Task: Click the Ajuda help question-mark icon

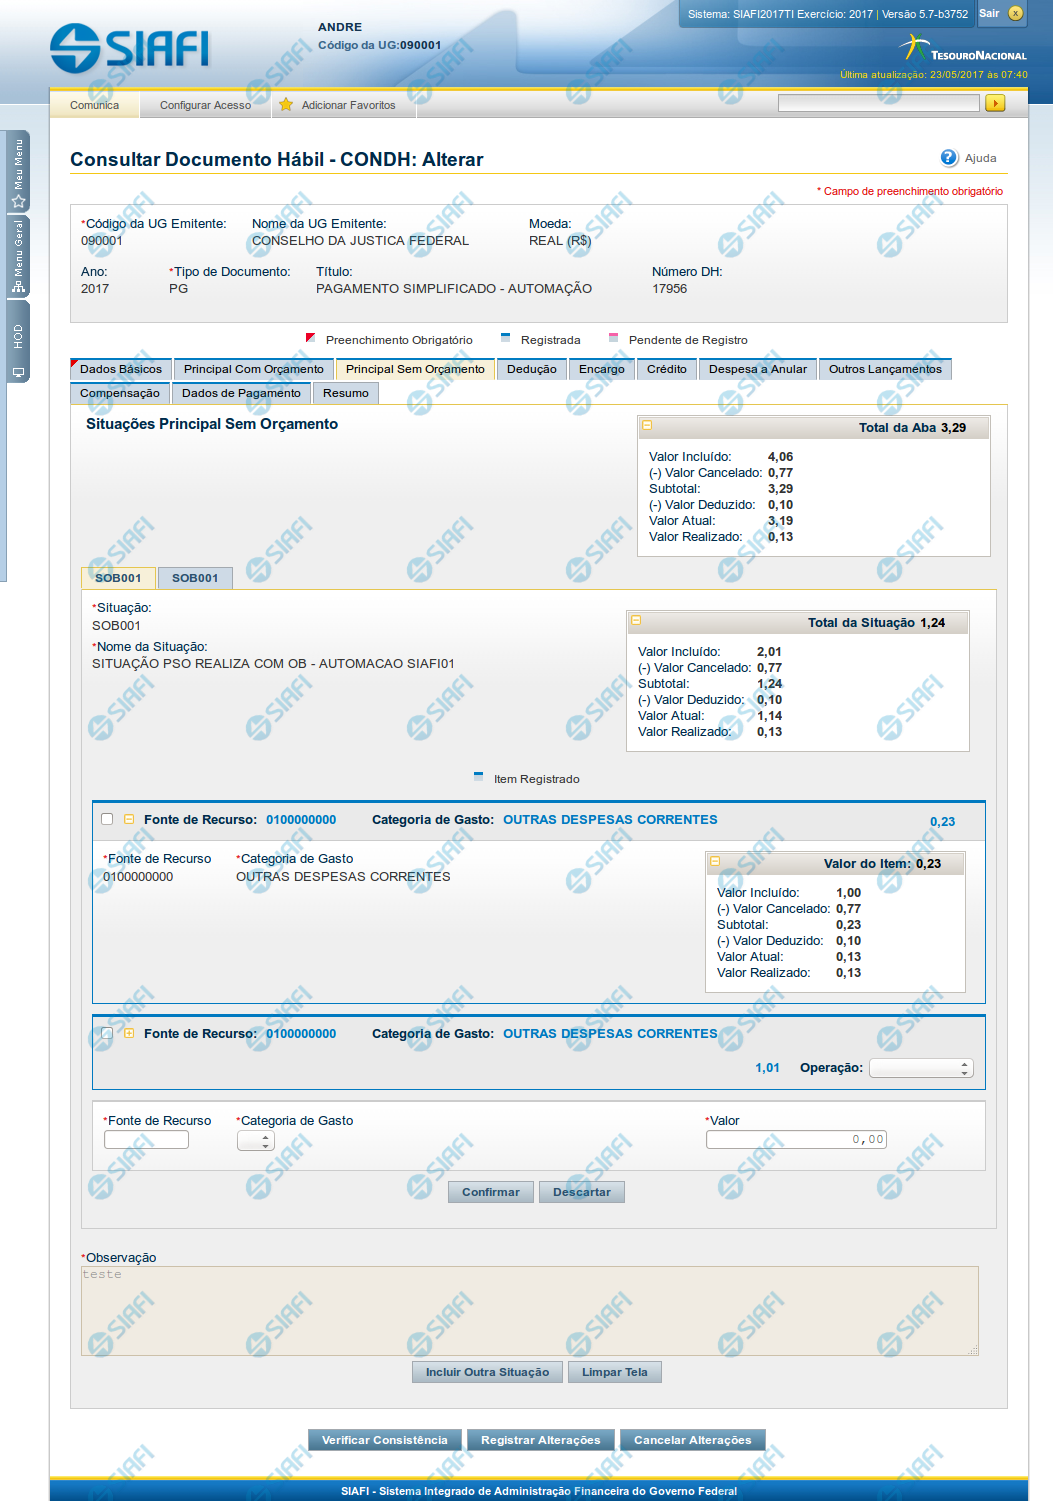Action: [949, 158]
